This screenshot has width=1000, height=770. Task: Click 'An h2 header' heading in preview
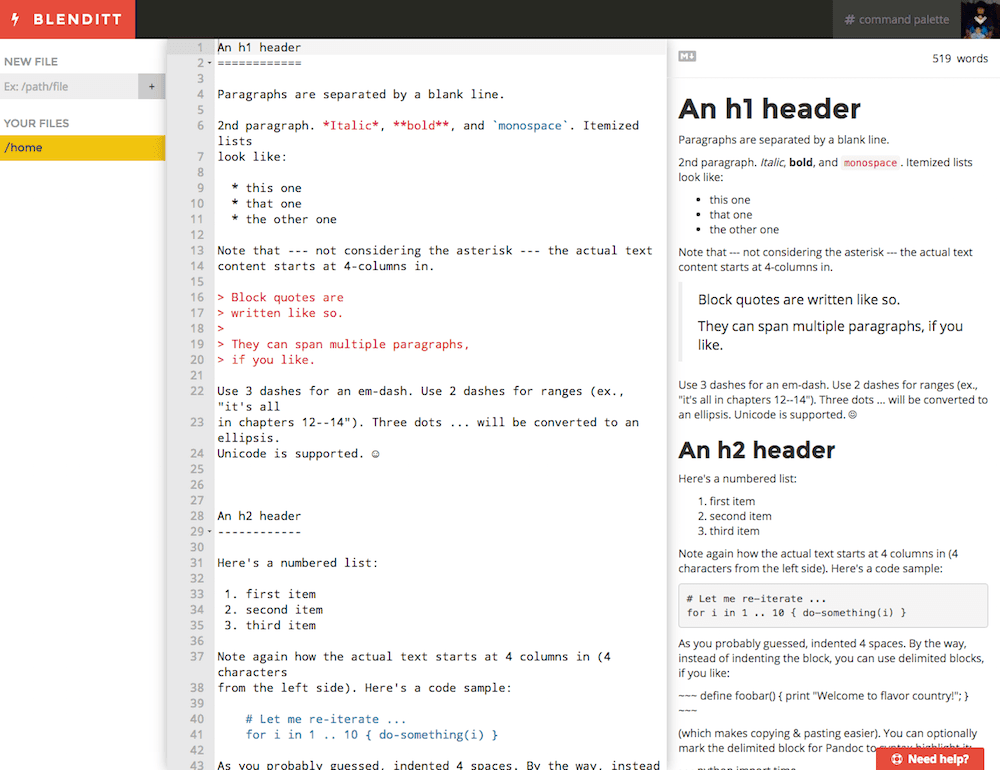pos(756,450)
